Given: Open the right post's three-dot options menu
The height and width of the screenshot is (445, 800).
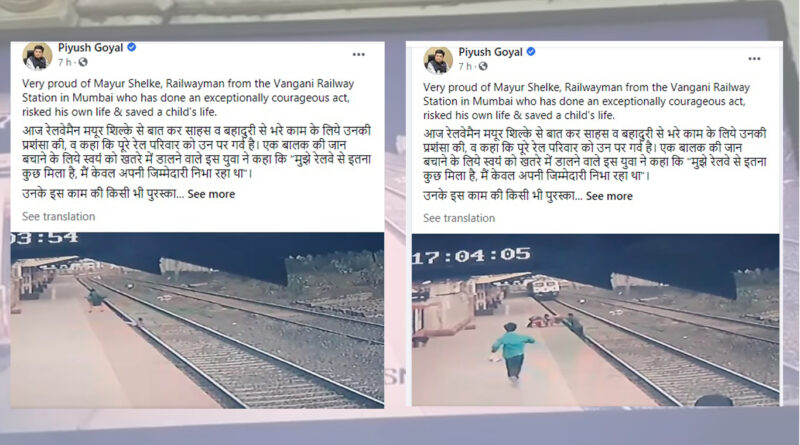Looking at the screenshot, I should (755, 59).
